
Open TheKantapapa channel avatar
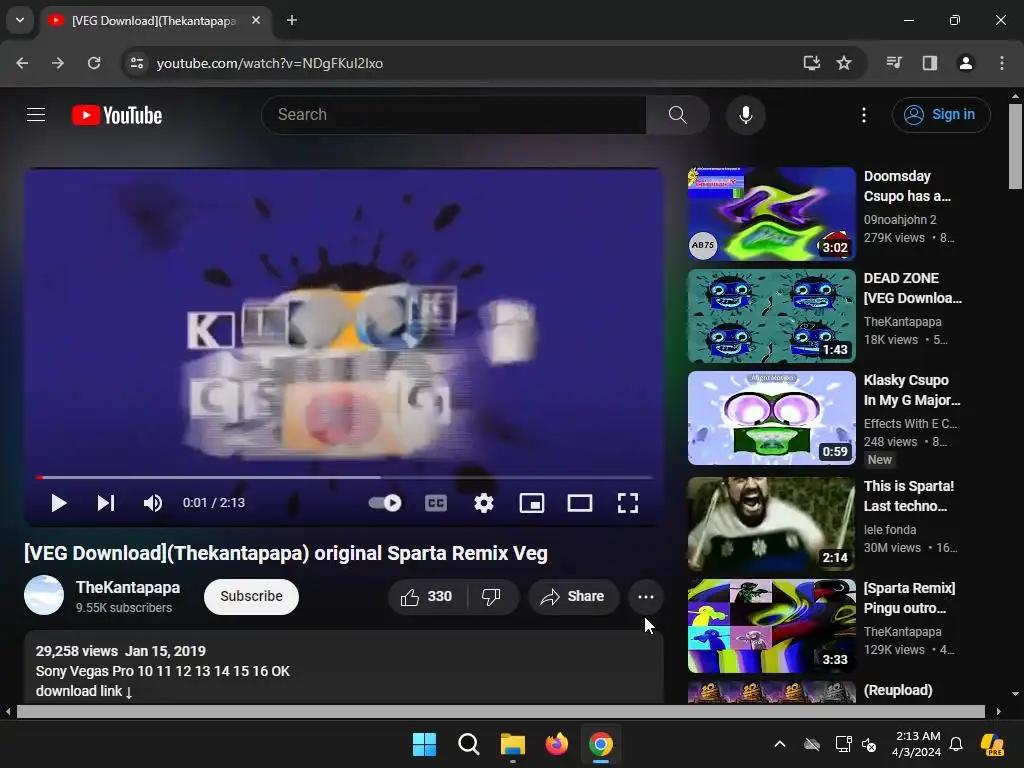tap(44, 595)
